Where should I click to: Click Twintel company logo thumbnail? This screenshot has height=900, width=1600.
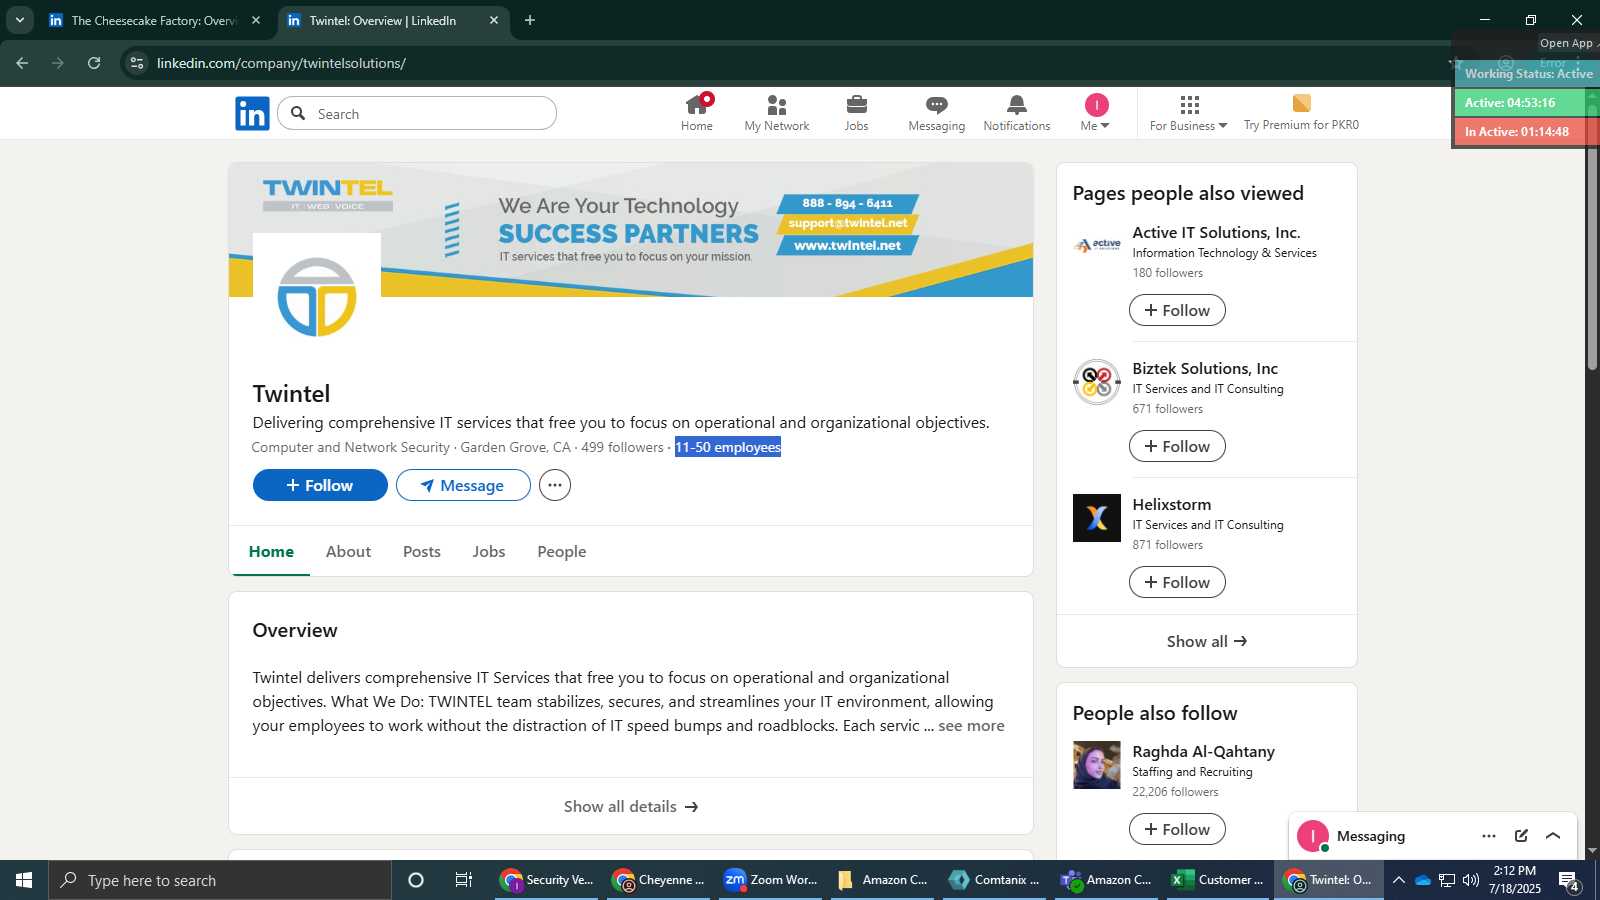click(317, 297)
